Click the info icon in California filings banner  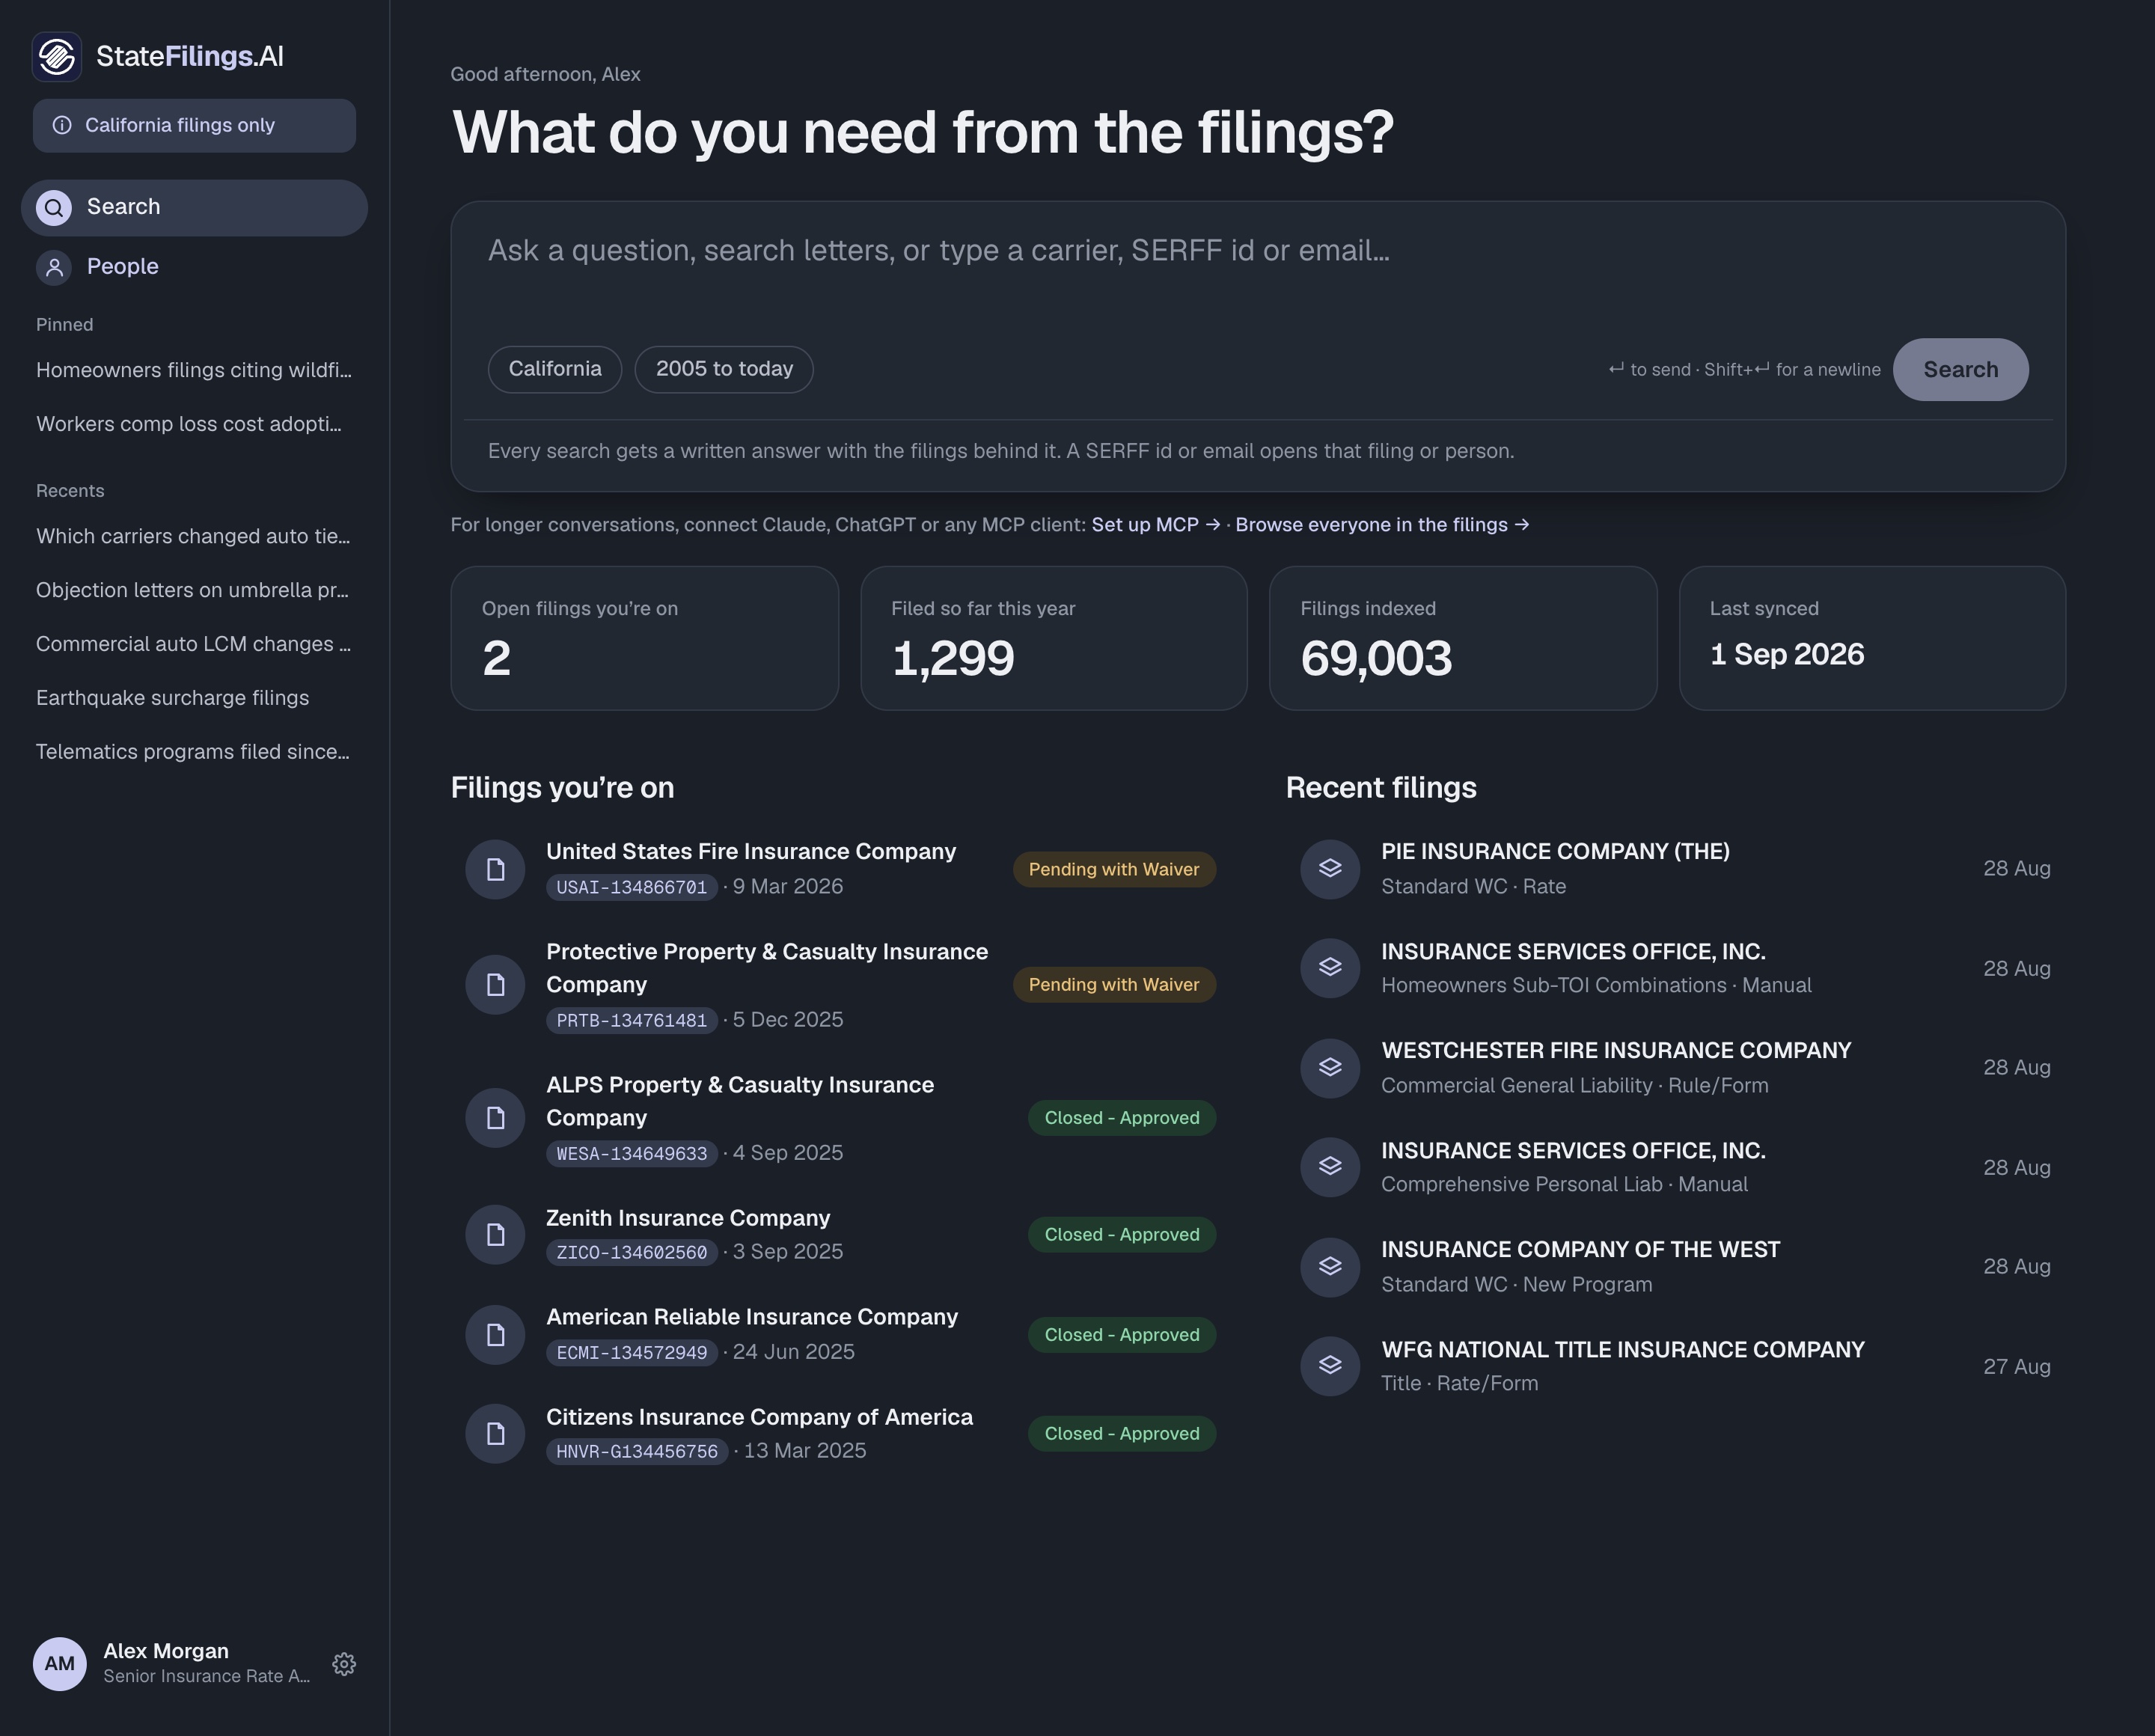pyautogui.click(x=62, y=125)
